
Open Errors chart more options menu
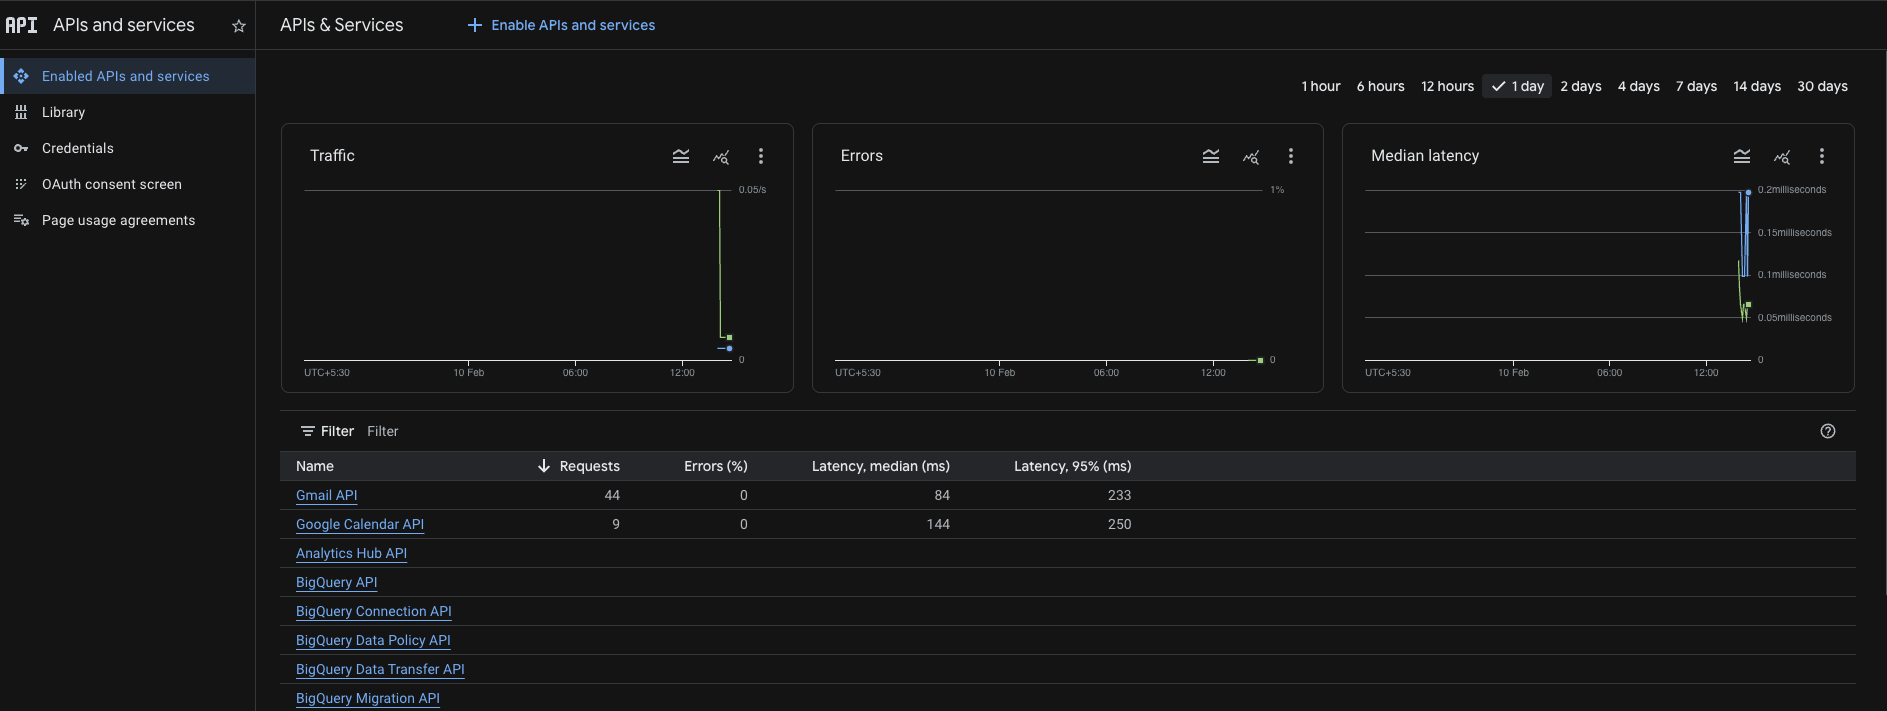(1291, 156)
